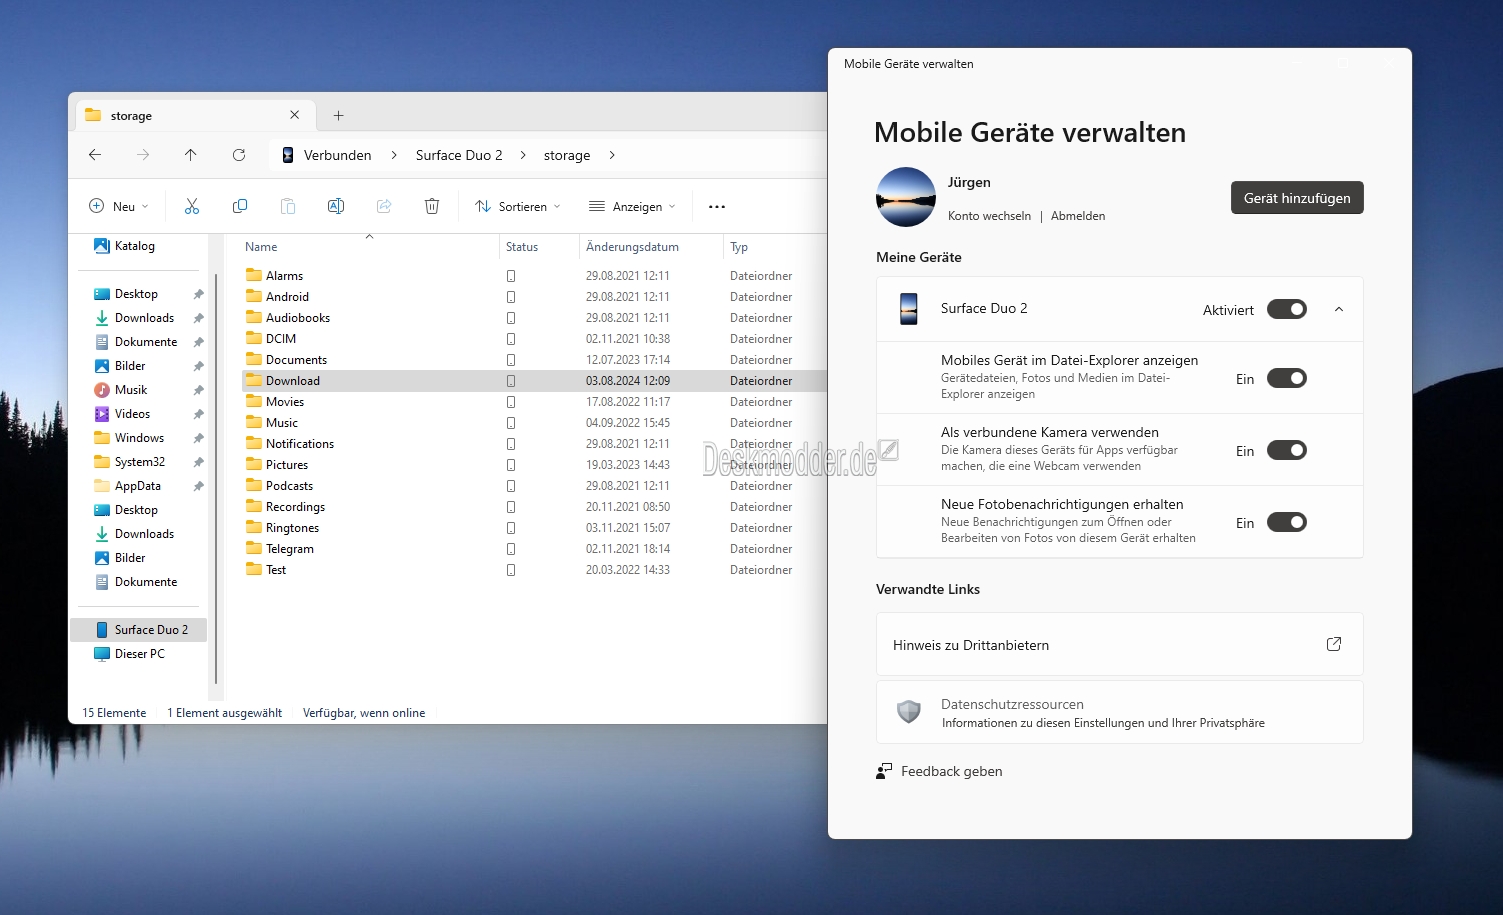This screenshot has height=915, width=1503.
Task: Click the Delete trash icon in Explorer
Action: [x=432, y=206]
